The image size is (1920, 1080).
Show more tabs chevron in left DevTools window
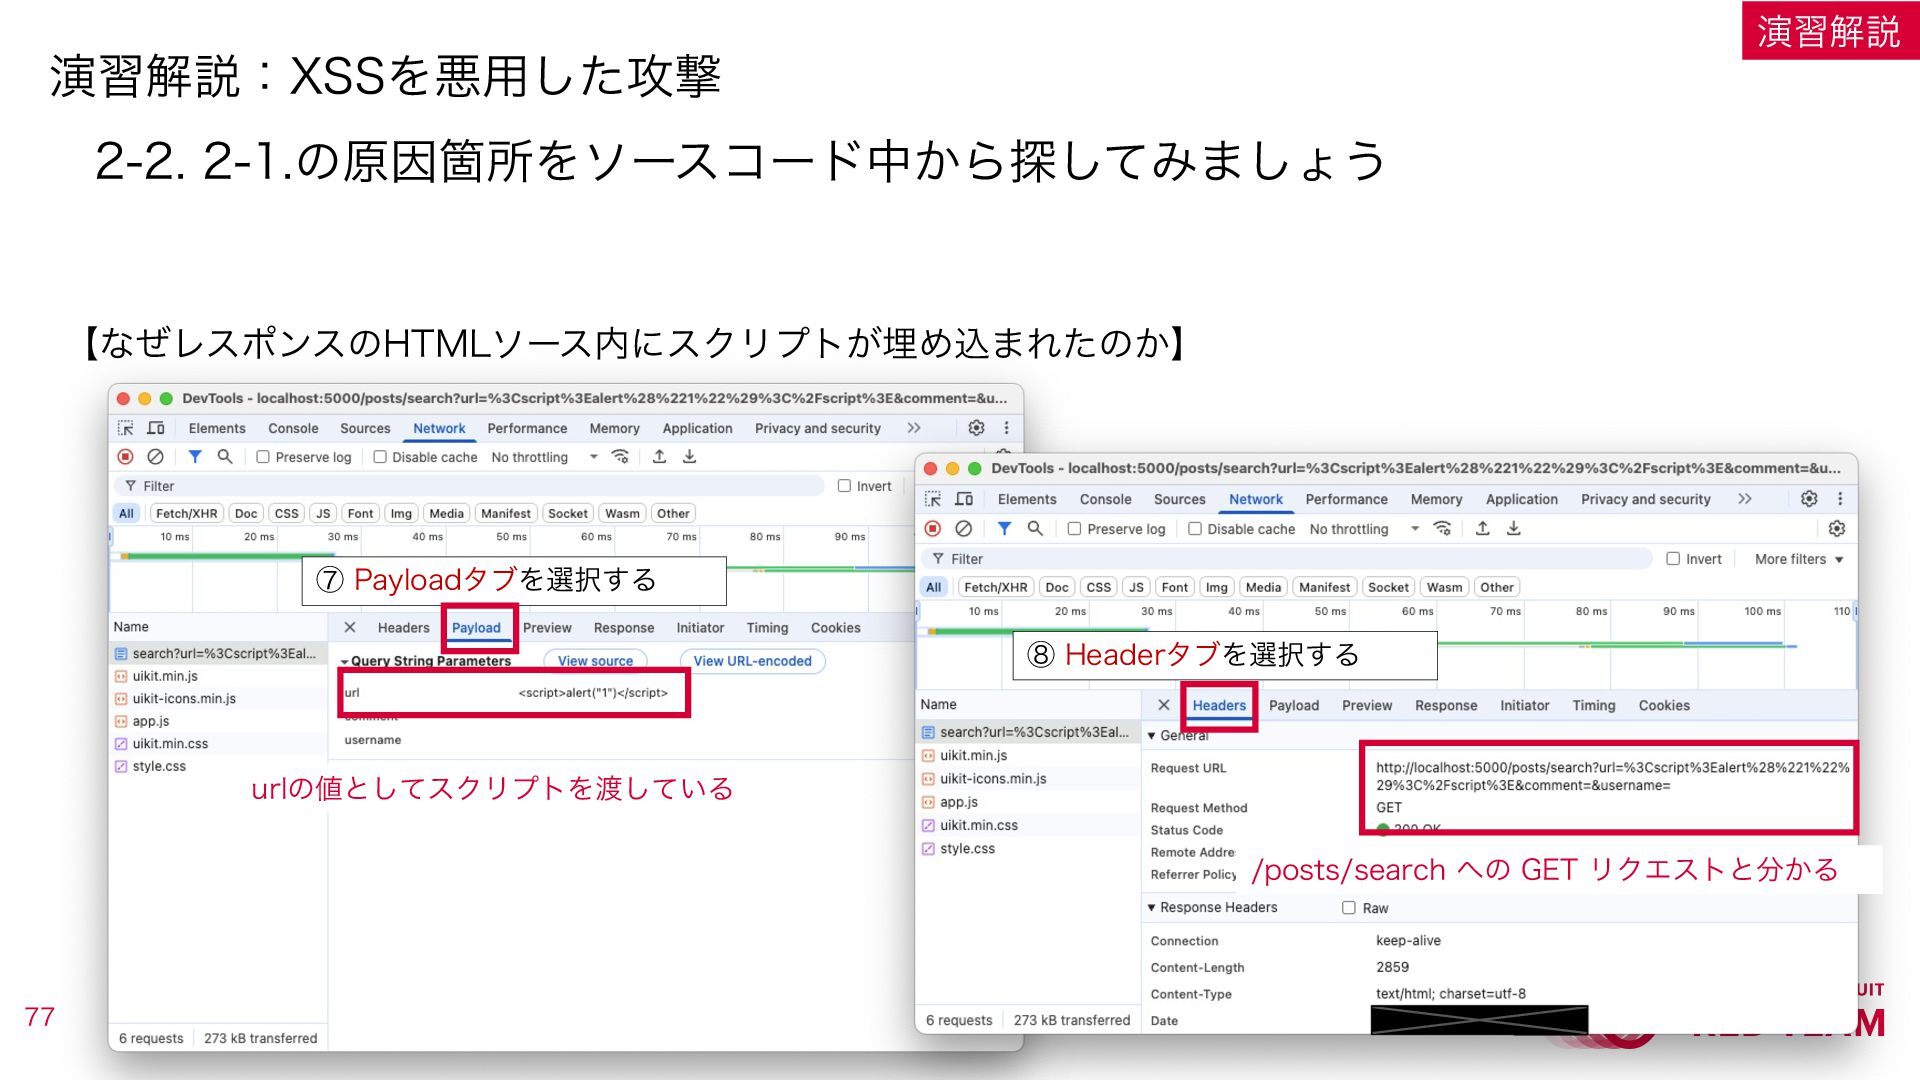[914, 428]
